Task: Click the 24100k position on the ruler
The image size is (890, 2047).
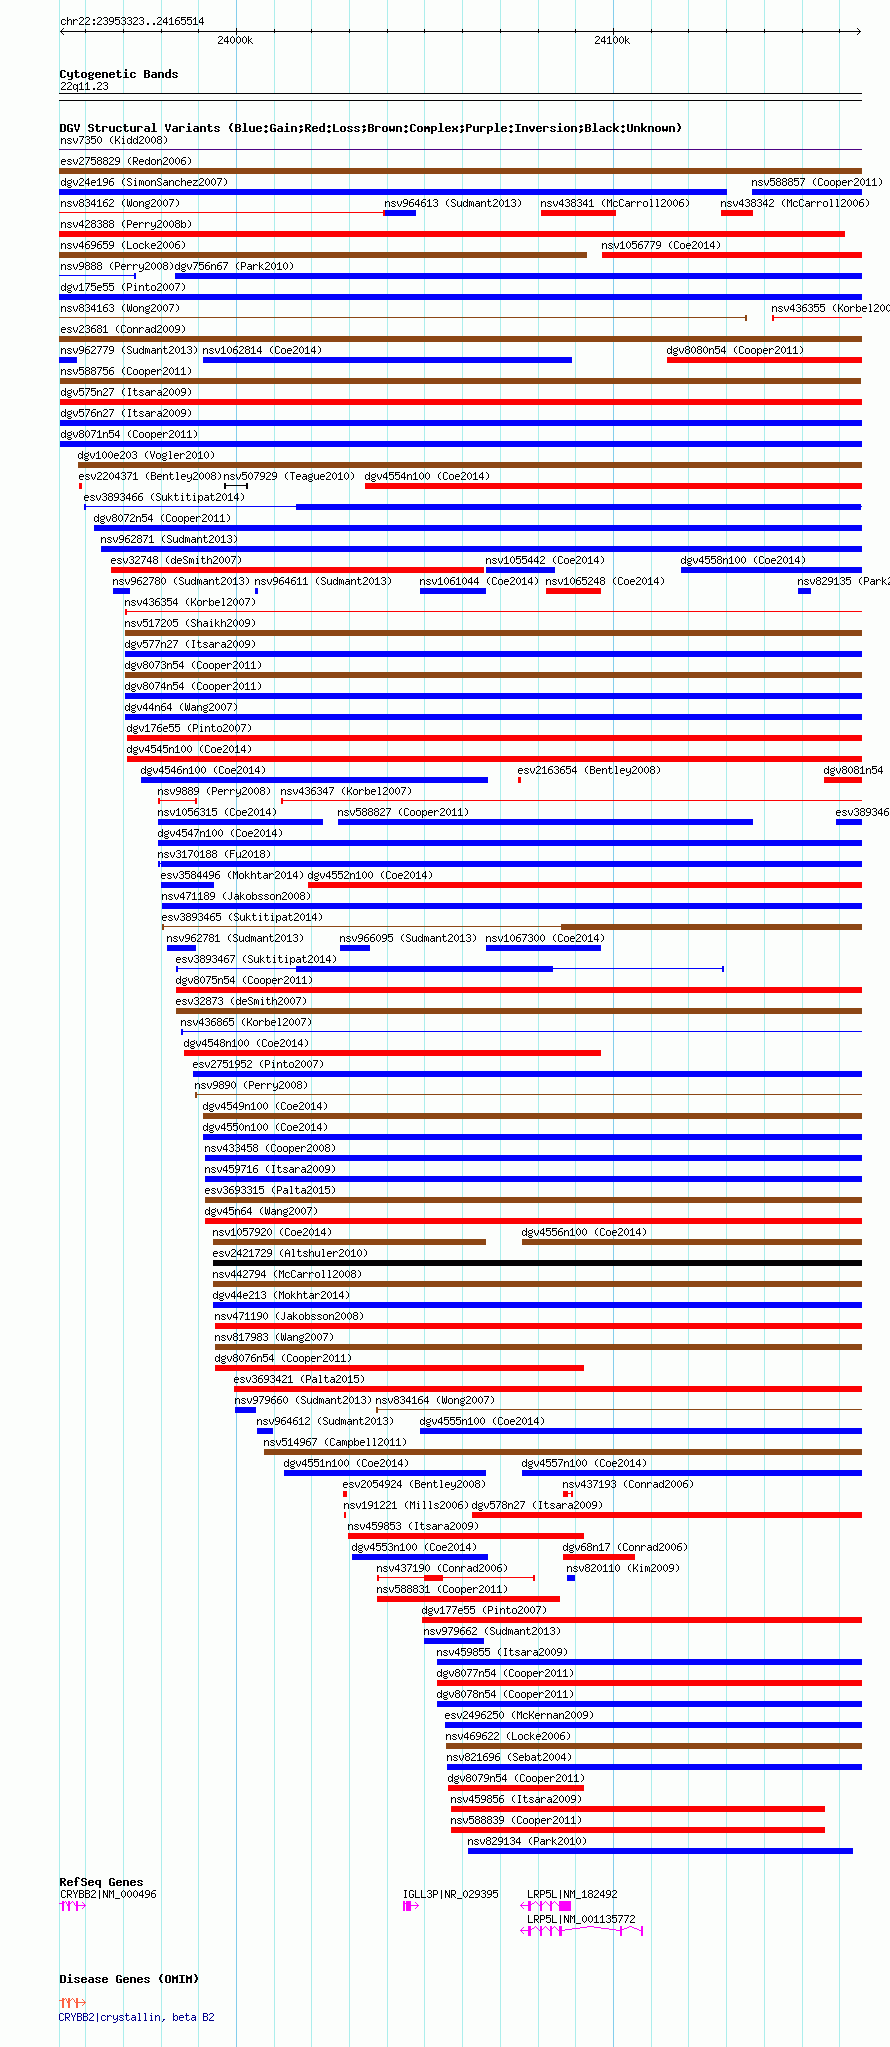Action: tap(612, 40)
